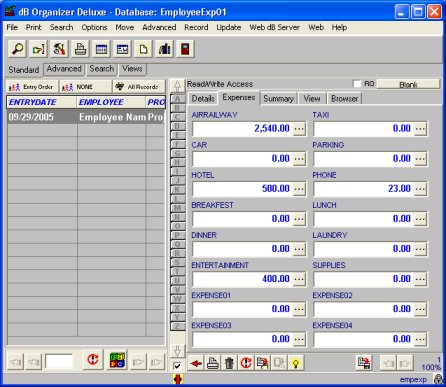Click the record number box below the list
The width and height of the screenshot is (446, 387).
pos(59,362)
